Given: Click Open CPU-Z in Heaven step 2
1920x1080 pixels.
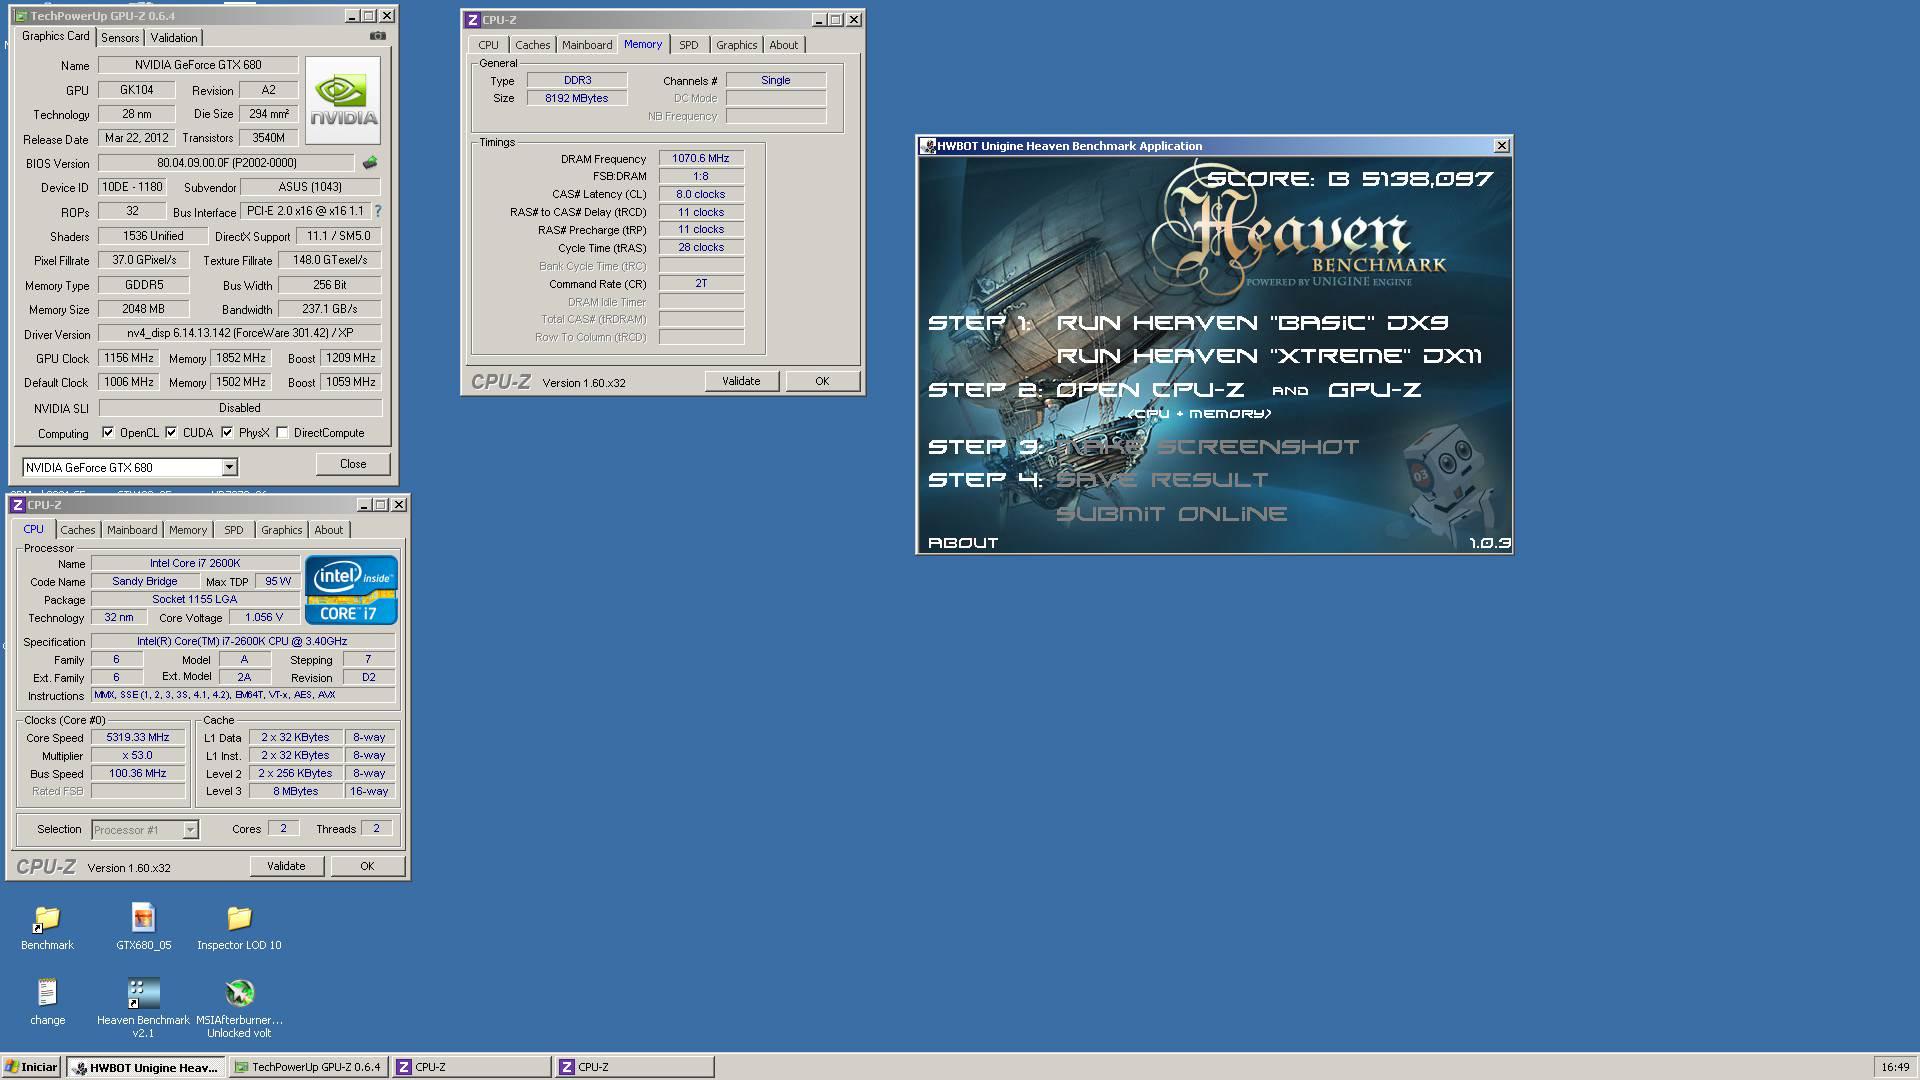Looking at the screenshot, I should [1150, 390].
